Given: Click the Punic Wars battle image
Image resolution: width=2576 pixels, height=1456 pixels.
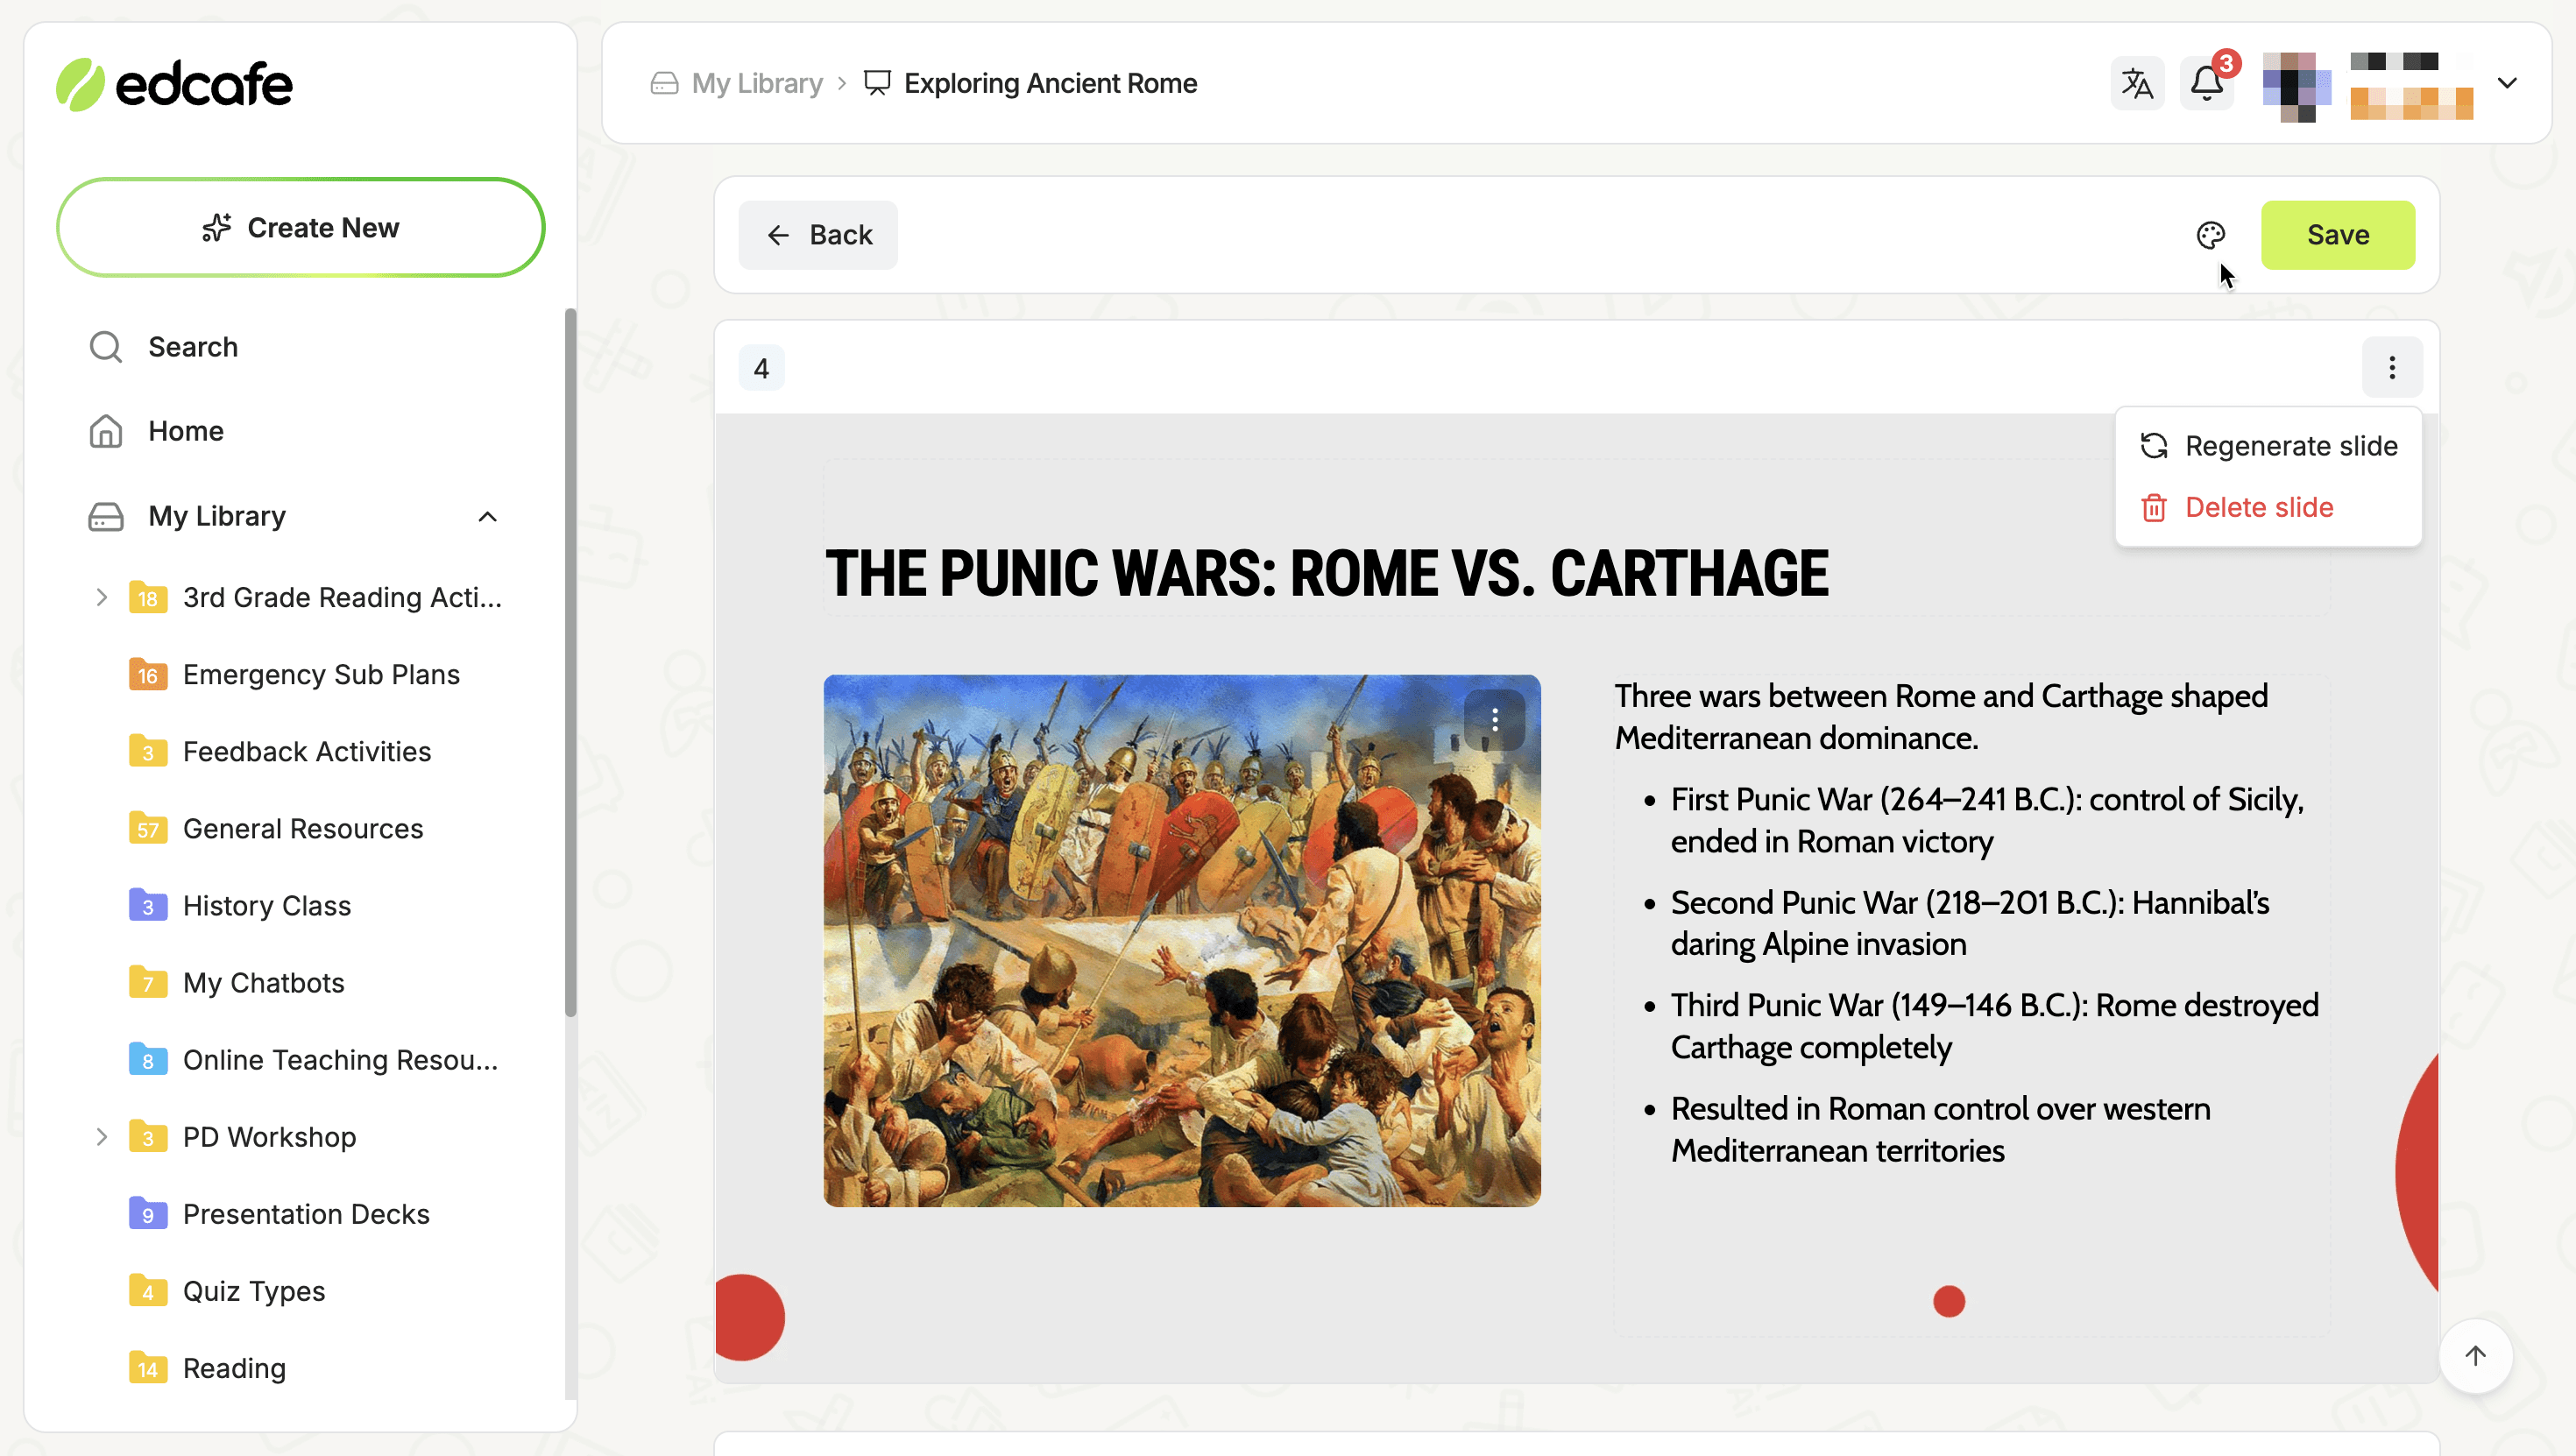Looking at the screenshot, I should pos(1150,960).
